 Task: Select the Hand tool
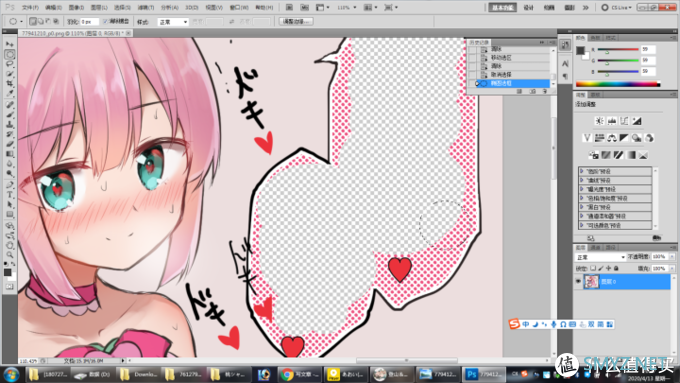pos(10,245)
